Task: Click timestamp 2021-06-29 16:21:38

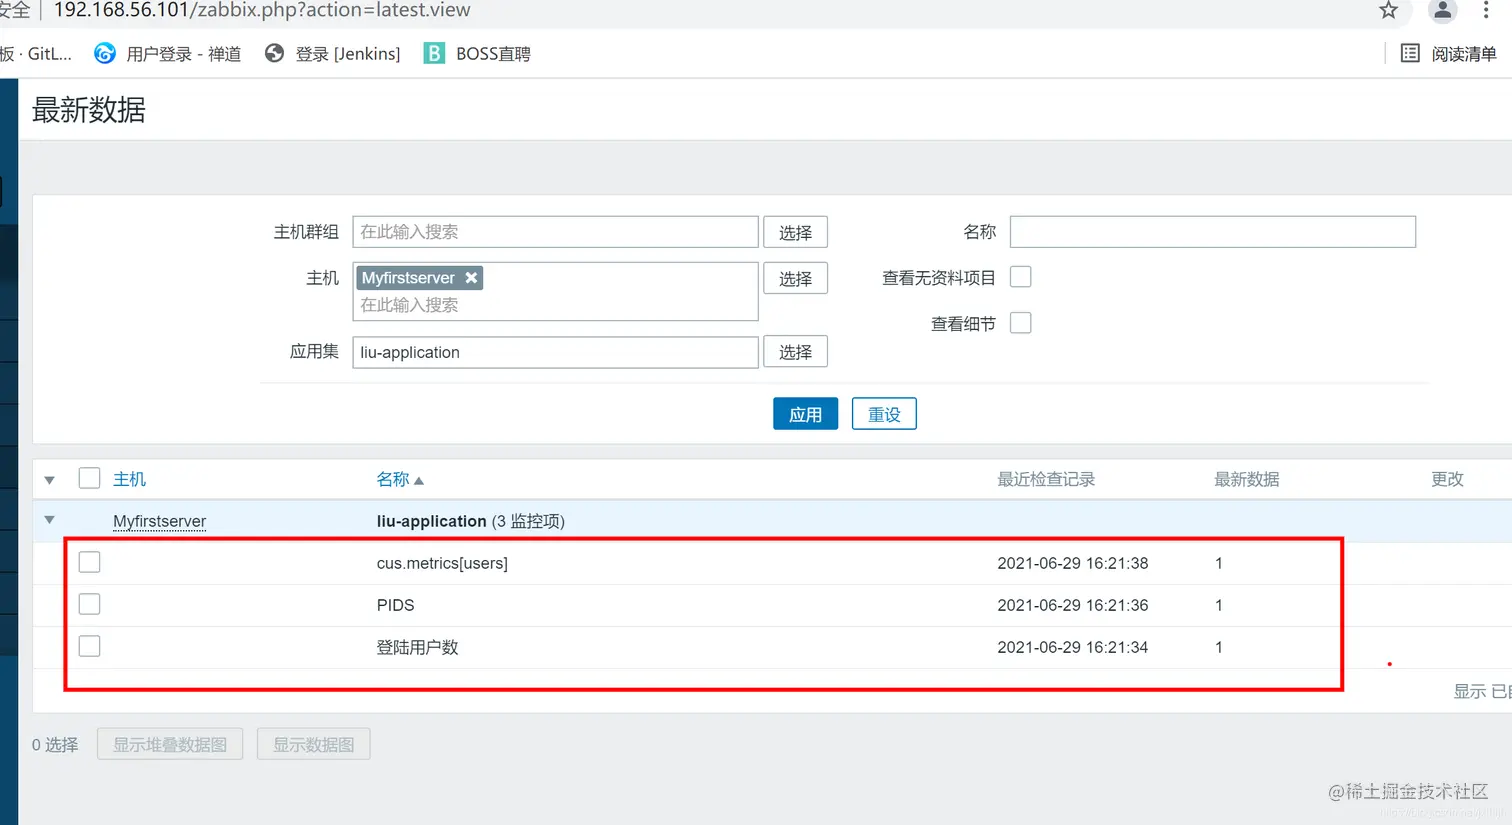Action: (x=1072, y=563)
